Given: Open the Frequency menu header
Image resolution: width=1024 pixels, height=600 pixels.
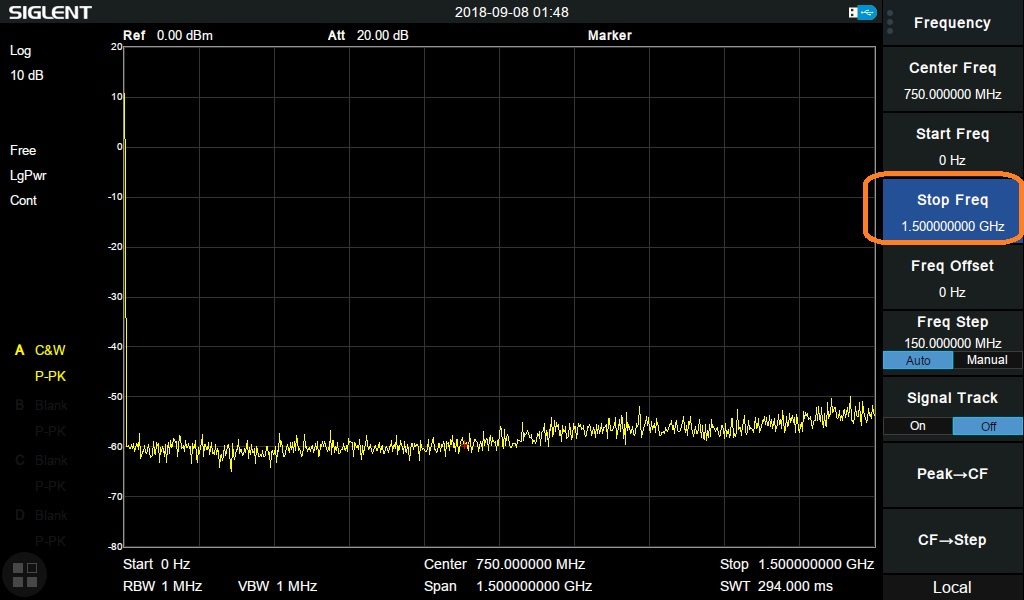Looking at the screenshot, I should (x=952, y=23).
